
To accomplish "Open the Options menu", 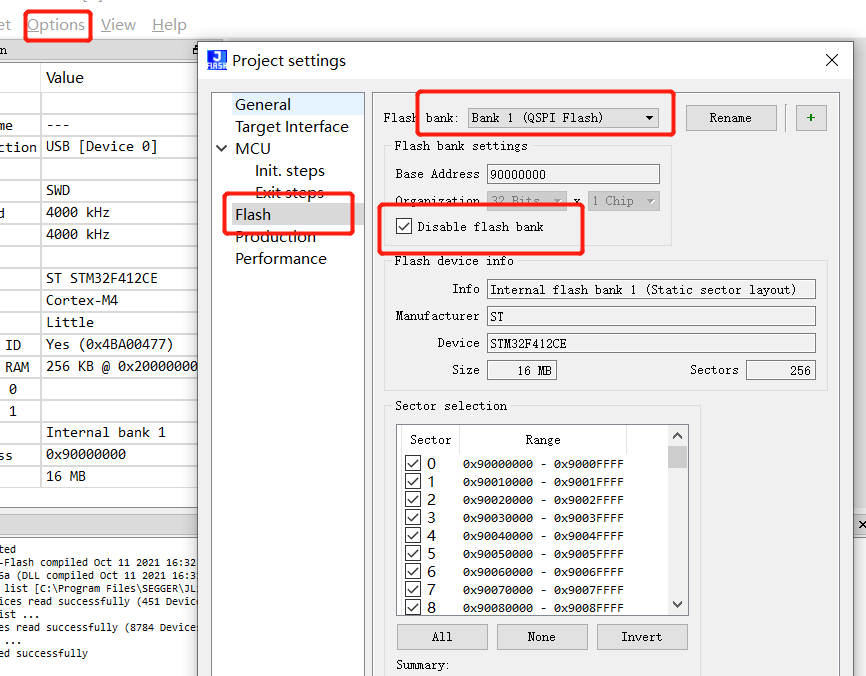I will click(57, 24).
